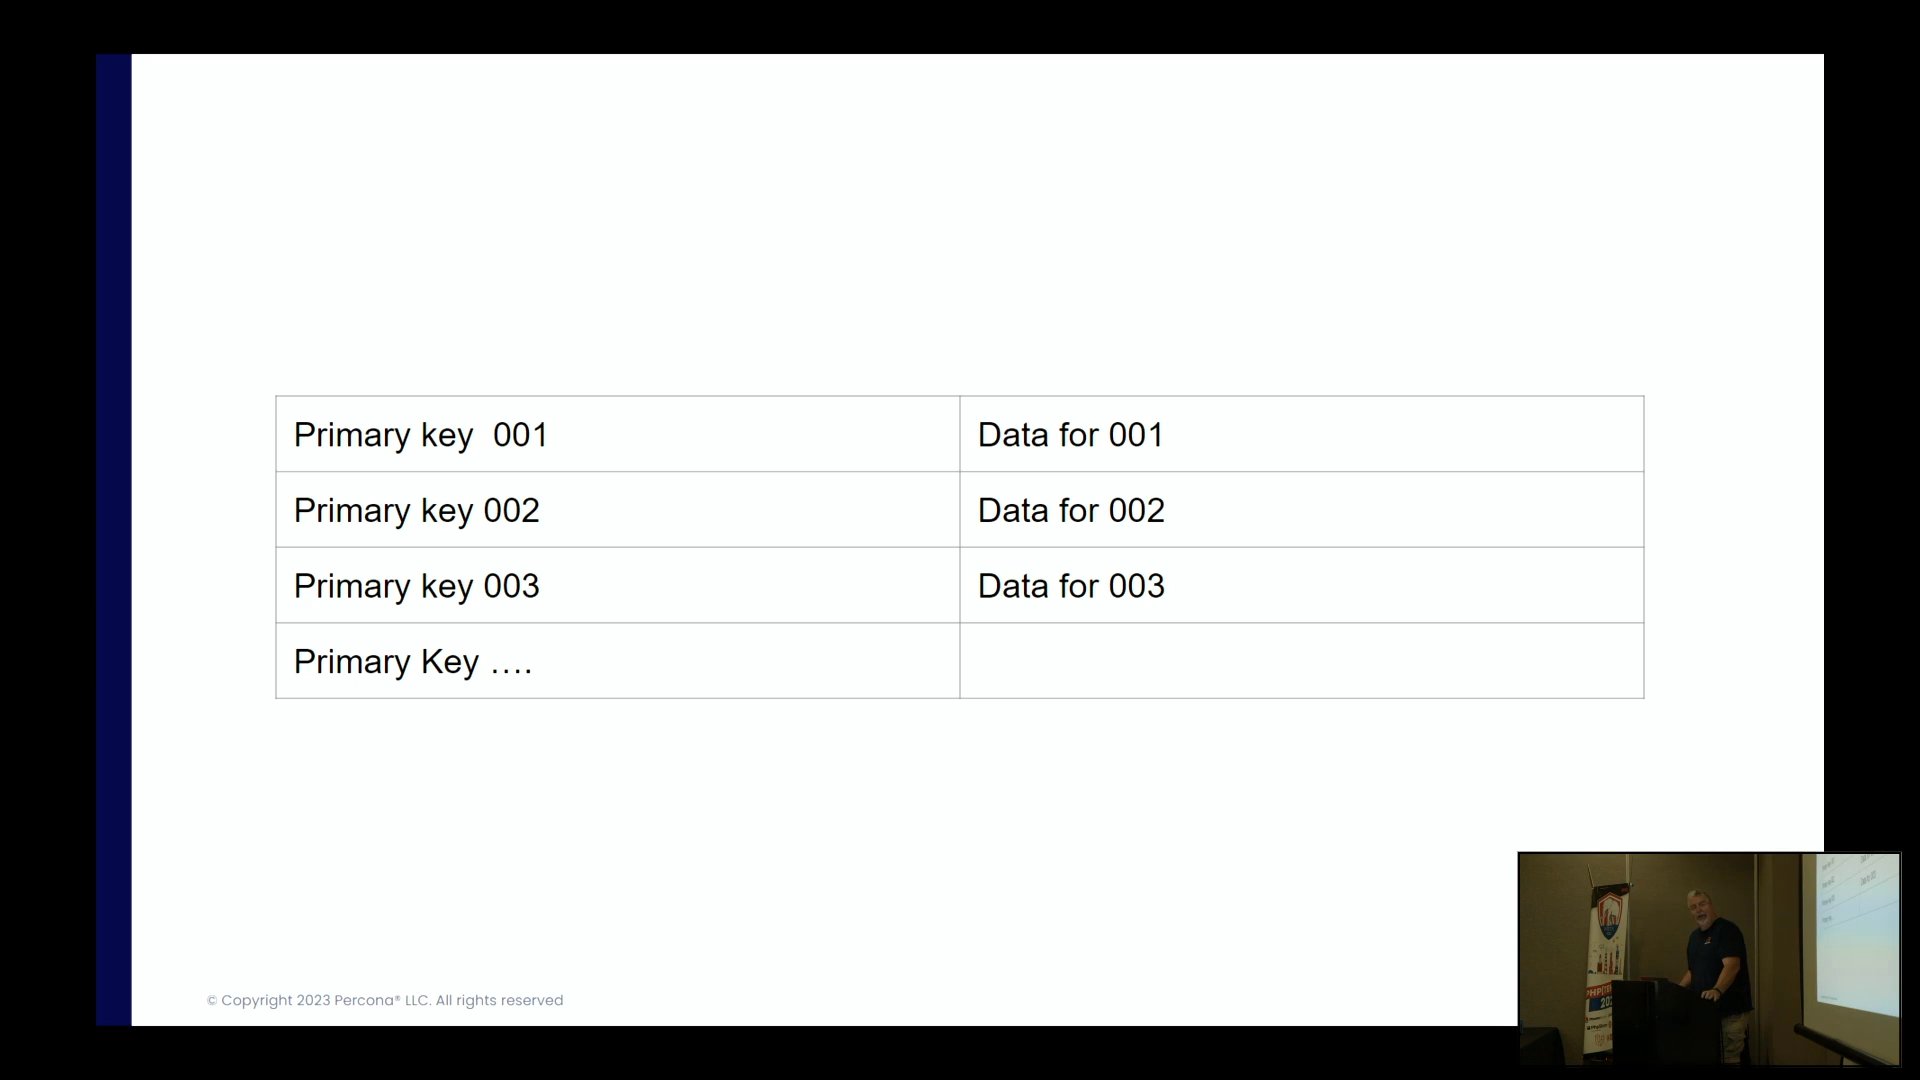The image size is (1920, 1080).
Task: Click the dark blue vertical bar on slide
Action: 114,540
